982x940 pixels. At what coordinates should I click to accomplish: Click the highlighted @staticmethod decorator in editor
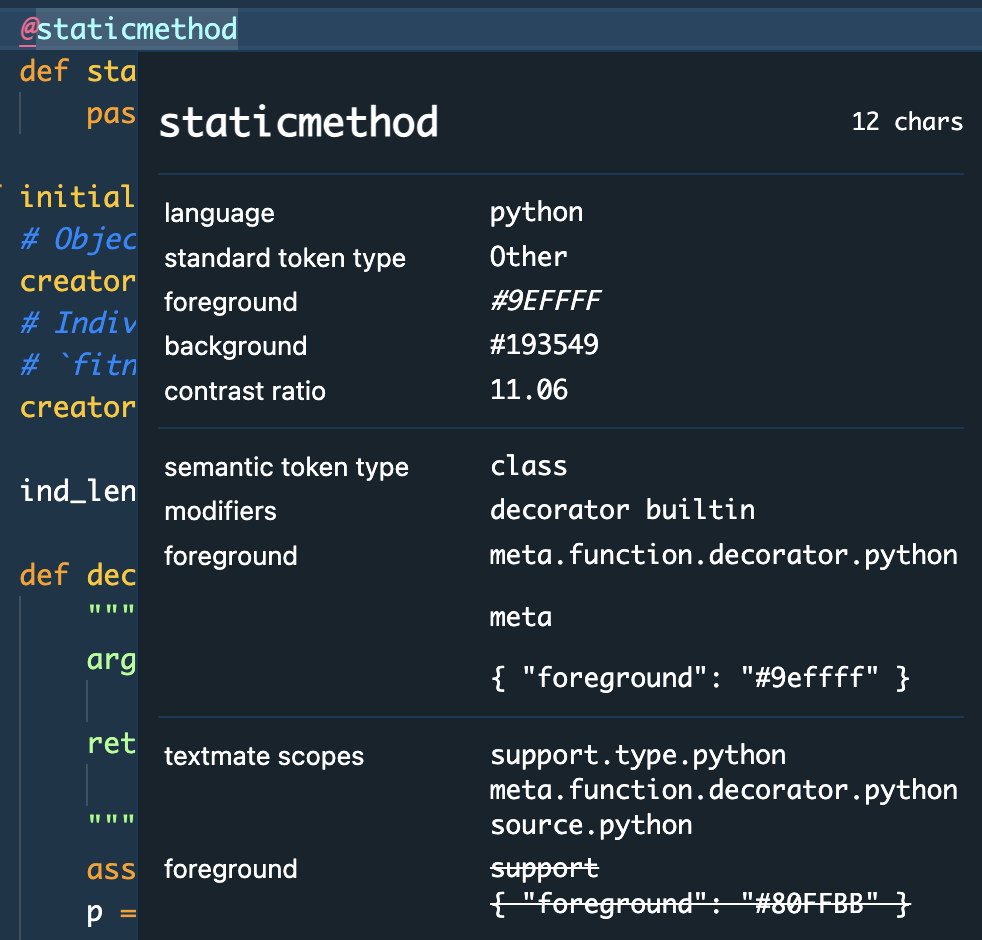129,29
